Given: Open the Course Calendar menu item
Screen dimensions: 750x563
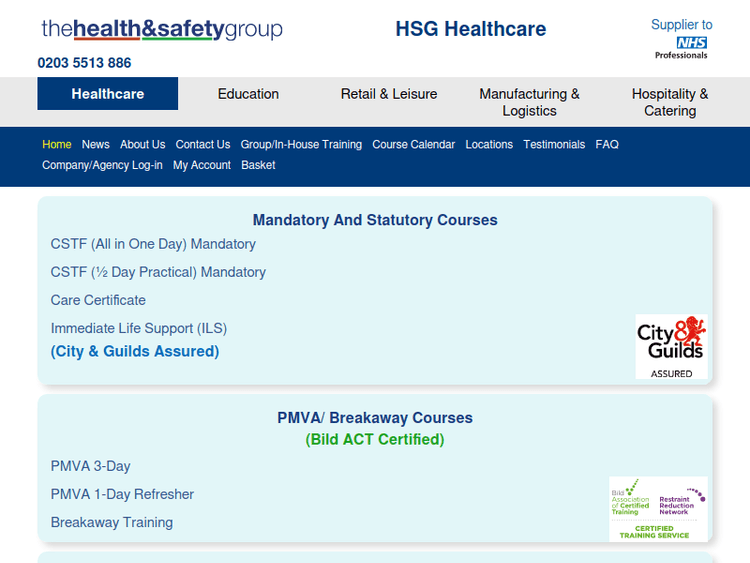Looking at the screenshot, I should click(x=413, y=144).
